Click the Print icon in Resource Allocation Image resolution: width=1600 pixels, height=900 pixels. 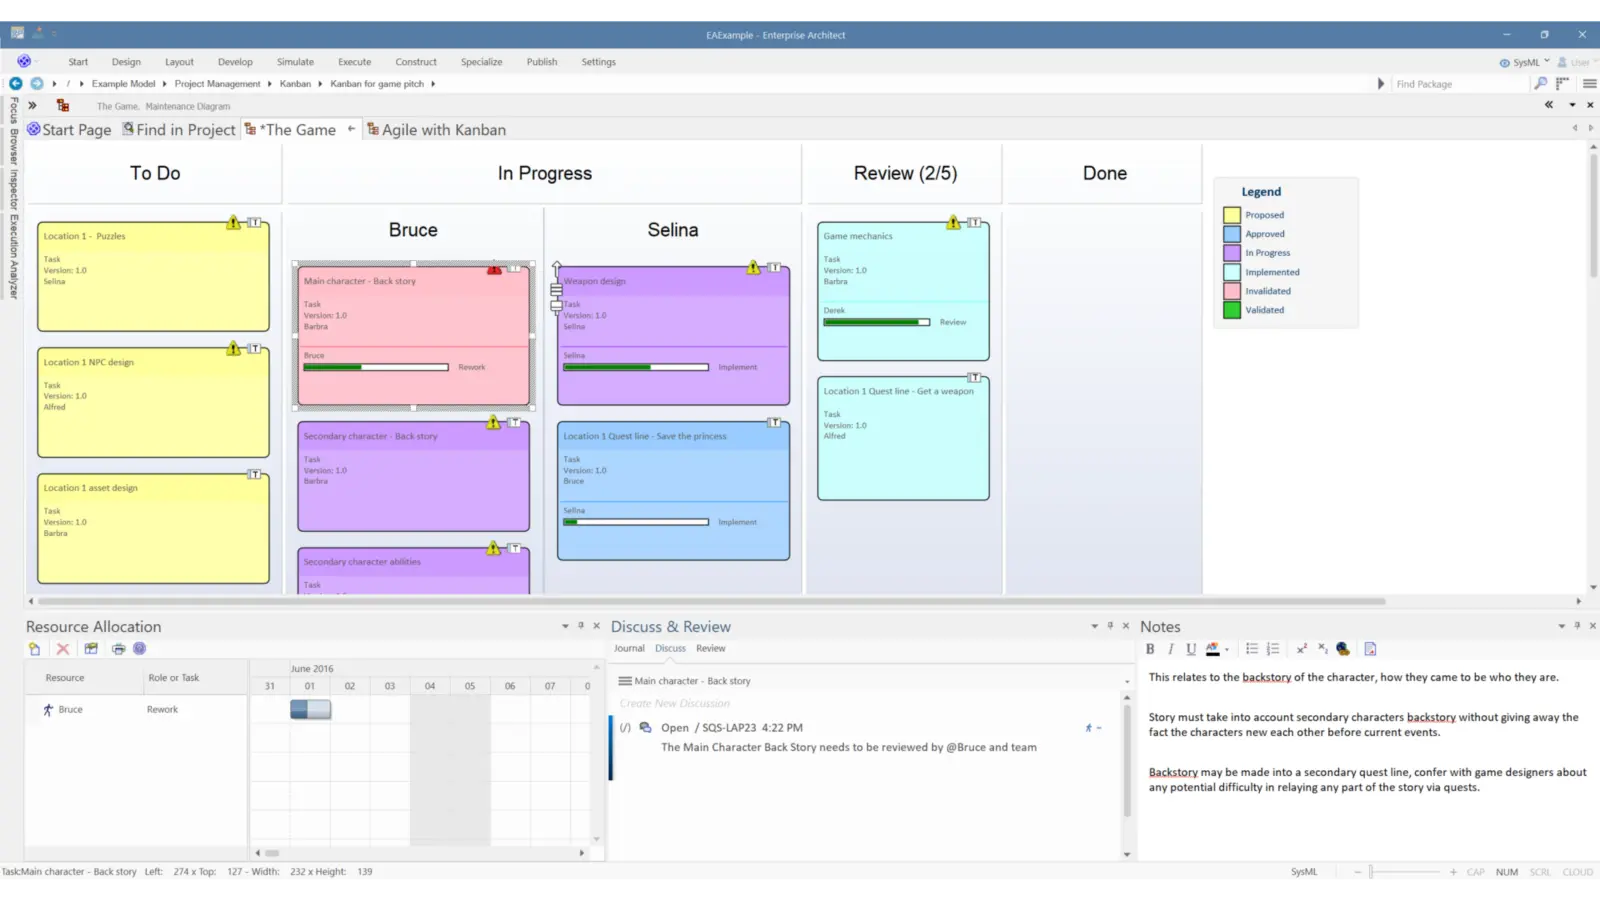coord(118,648)
